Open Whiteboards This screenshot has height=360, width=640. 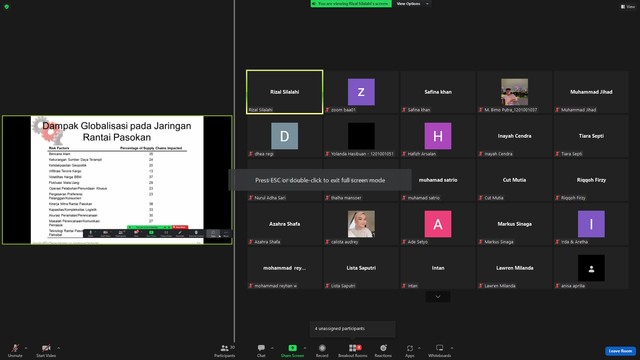tap(440, 350)
